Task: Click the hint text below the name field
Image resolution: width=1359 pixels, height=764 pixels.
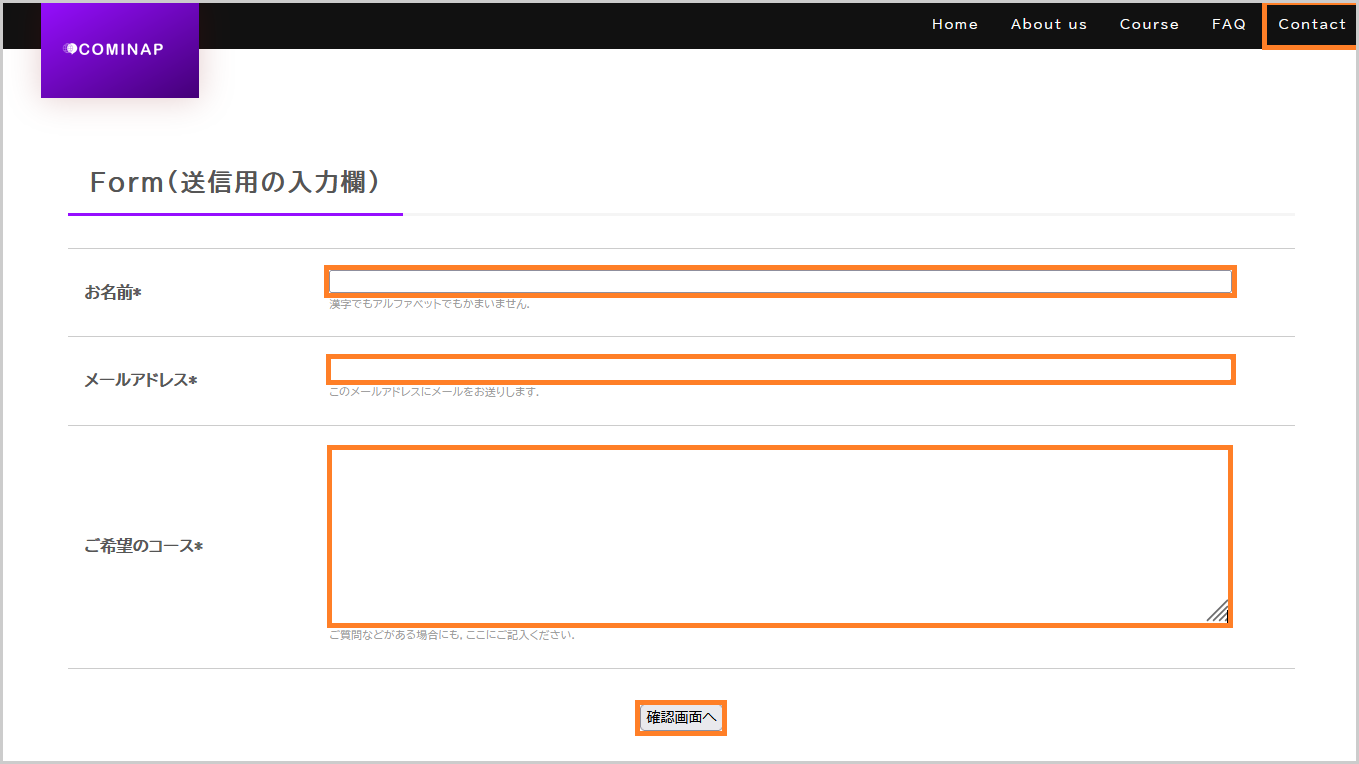Action: coord(429,304)
